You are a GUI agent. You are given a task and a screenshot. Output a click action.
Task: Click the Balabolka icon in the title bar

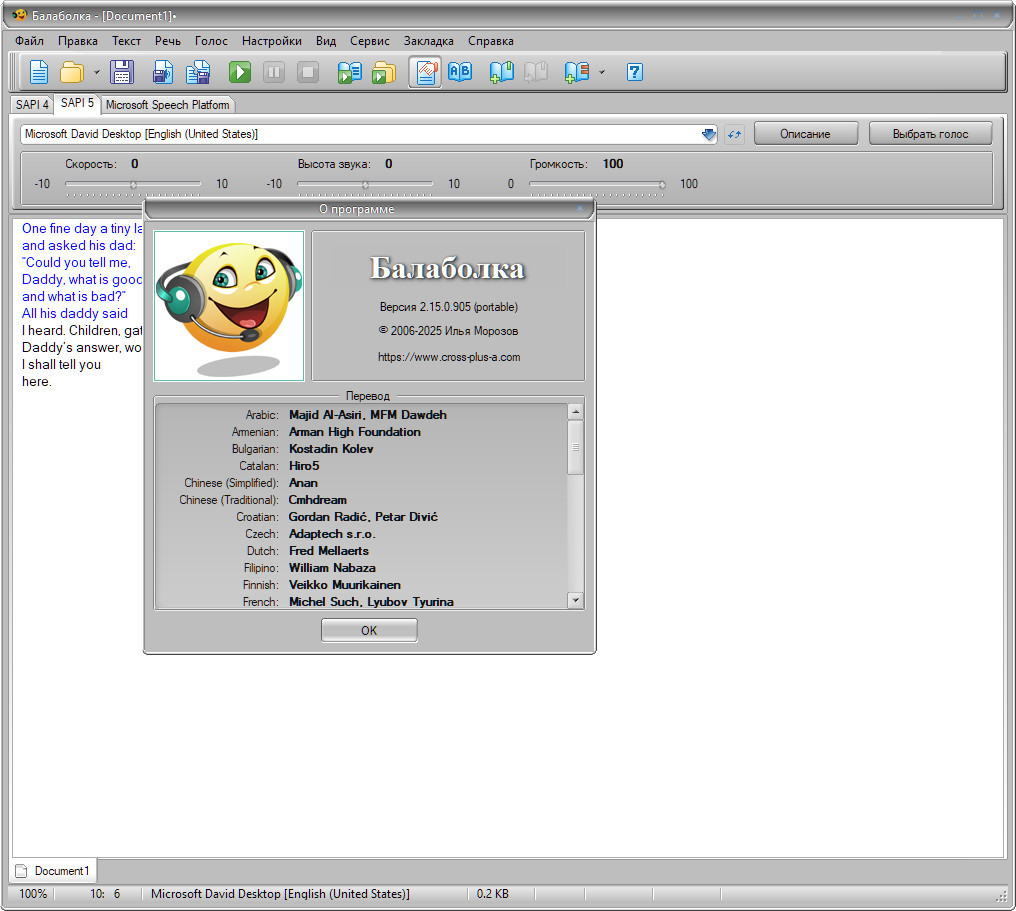19,15
